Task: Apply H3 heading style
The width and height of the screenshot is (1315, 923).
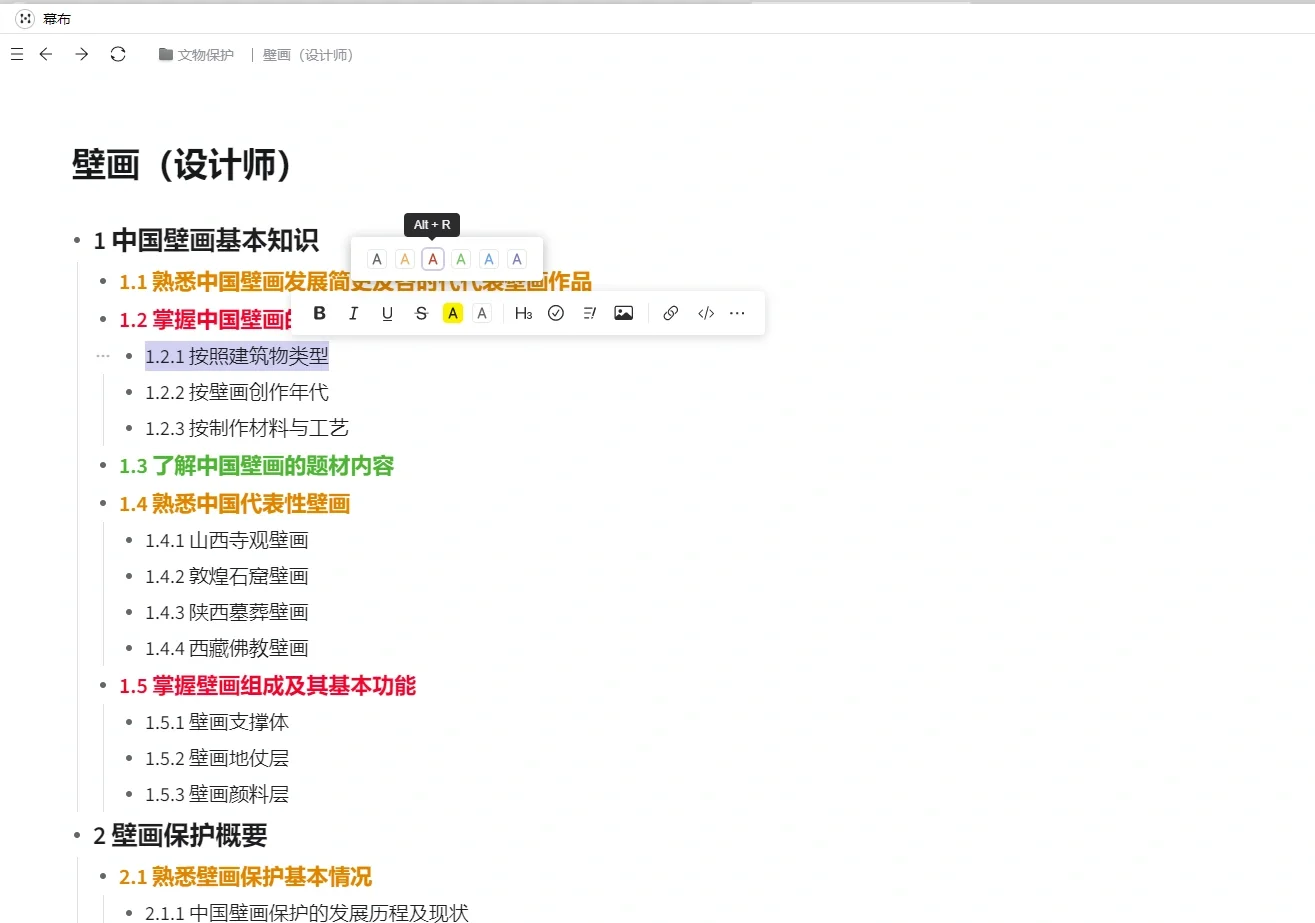Action: pyautogui.click(x=523, y=313)
